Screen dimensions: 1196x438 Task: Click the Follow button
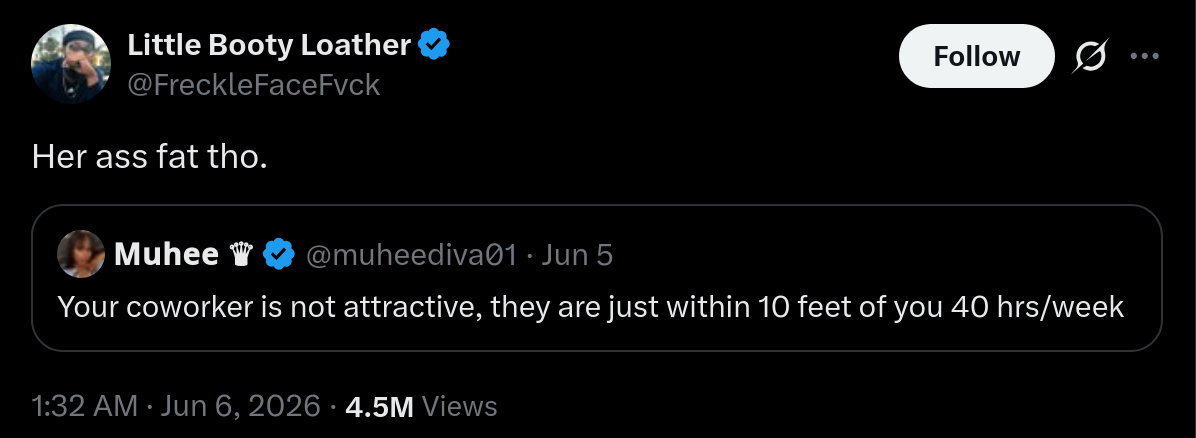click(x=976, y=56)
